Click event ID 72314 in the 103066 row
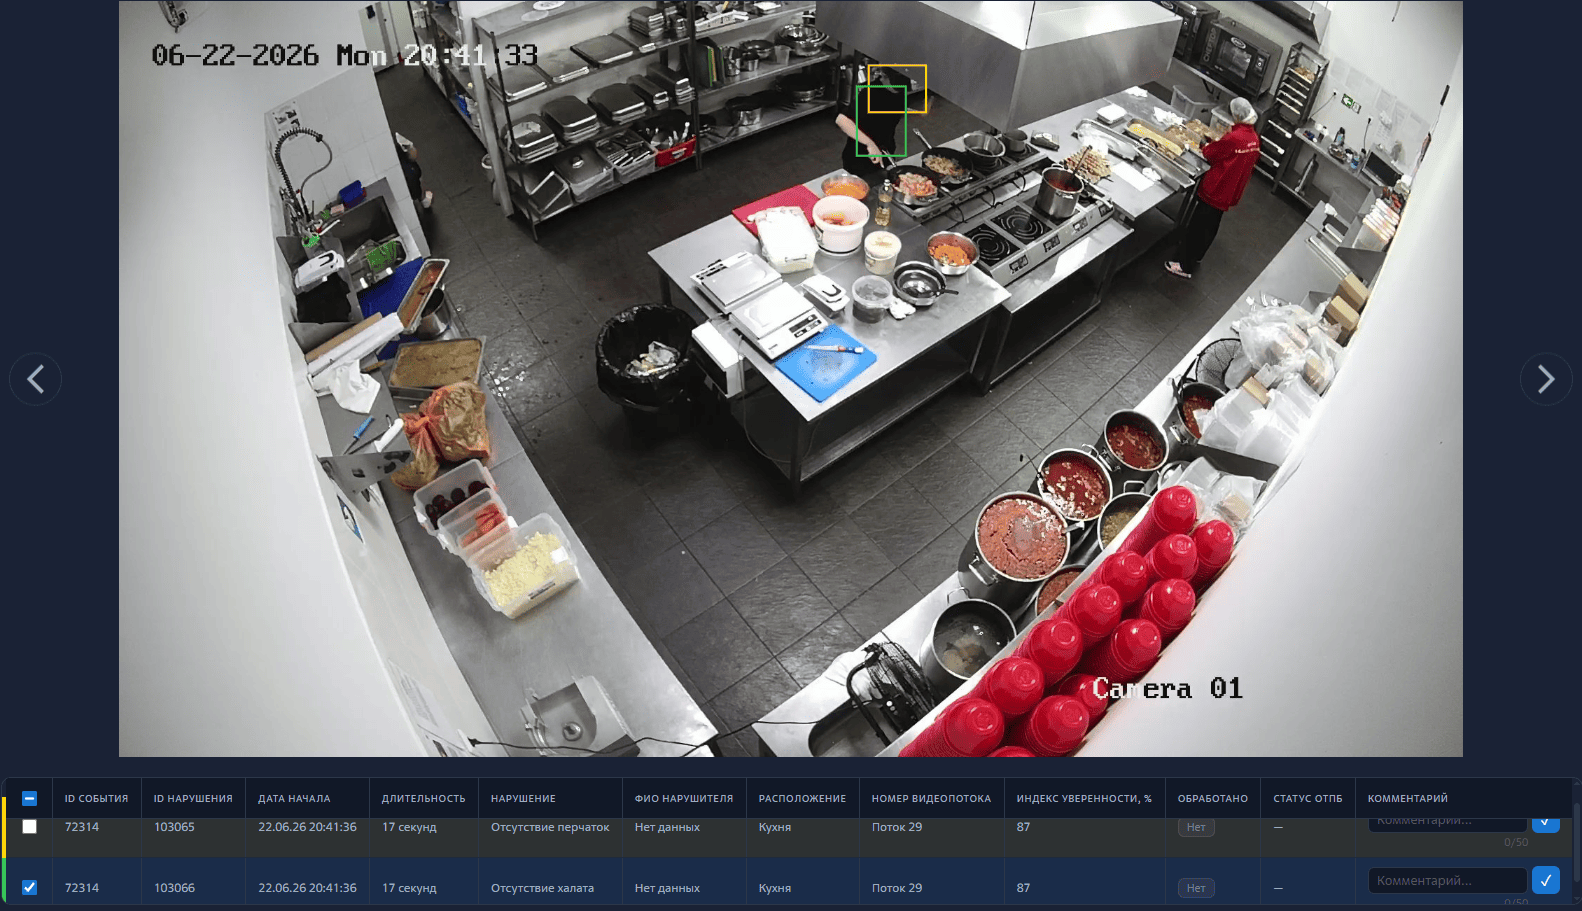Image resolution: width=1582 pixels, height=911 pixels. pos(82,888)
